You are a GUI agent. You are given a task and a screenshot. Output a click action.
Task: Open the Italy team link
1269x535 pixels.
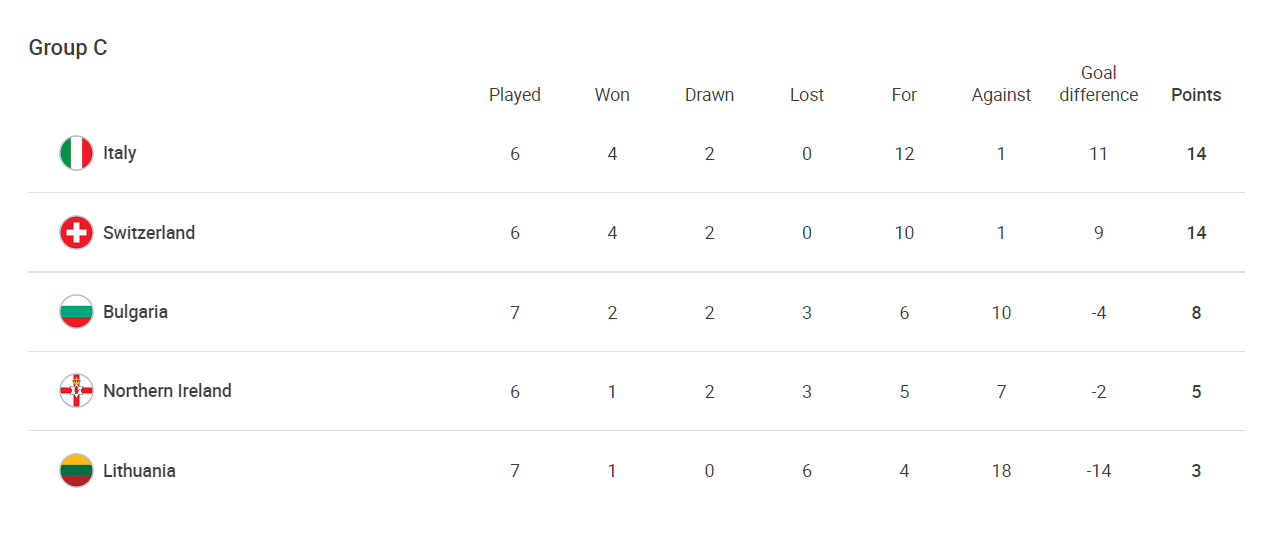(120, 153)
